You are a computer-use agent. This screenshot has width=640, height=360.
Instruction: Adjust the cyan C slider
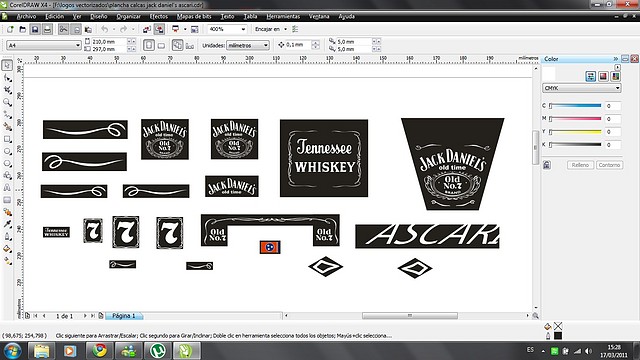(576, 106)
